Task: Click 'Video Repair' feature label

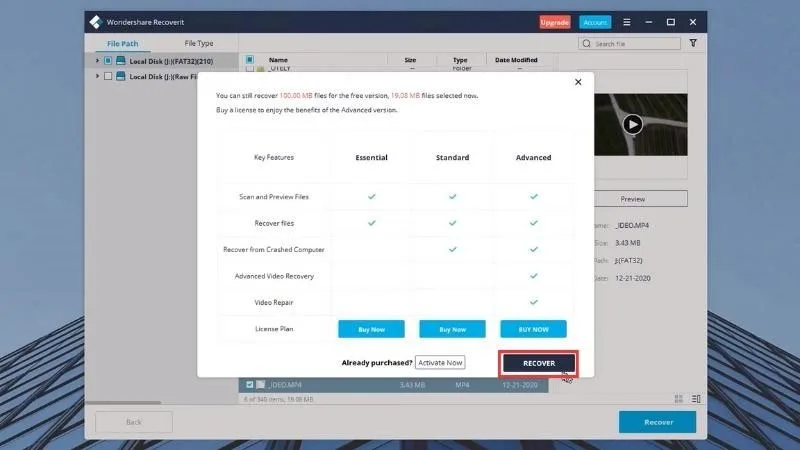Action: coord(274,303)
